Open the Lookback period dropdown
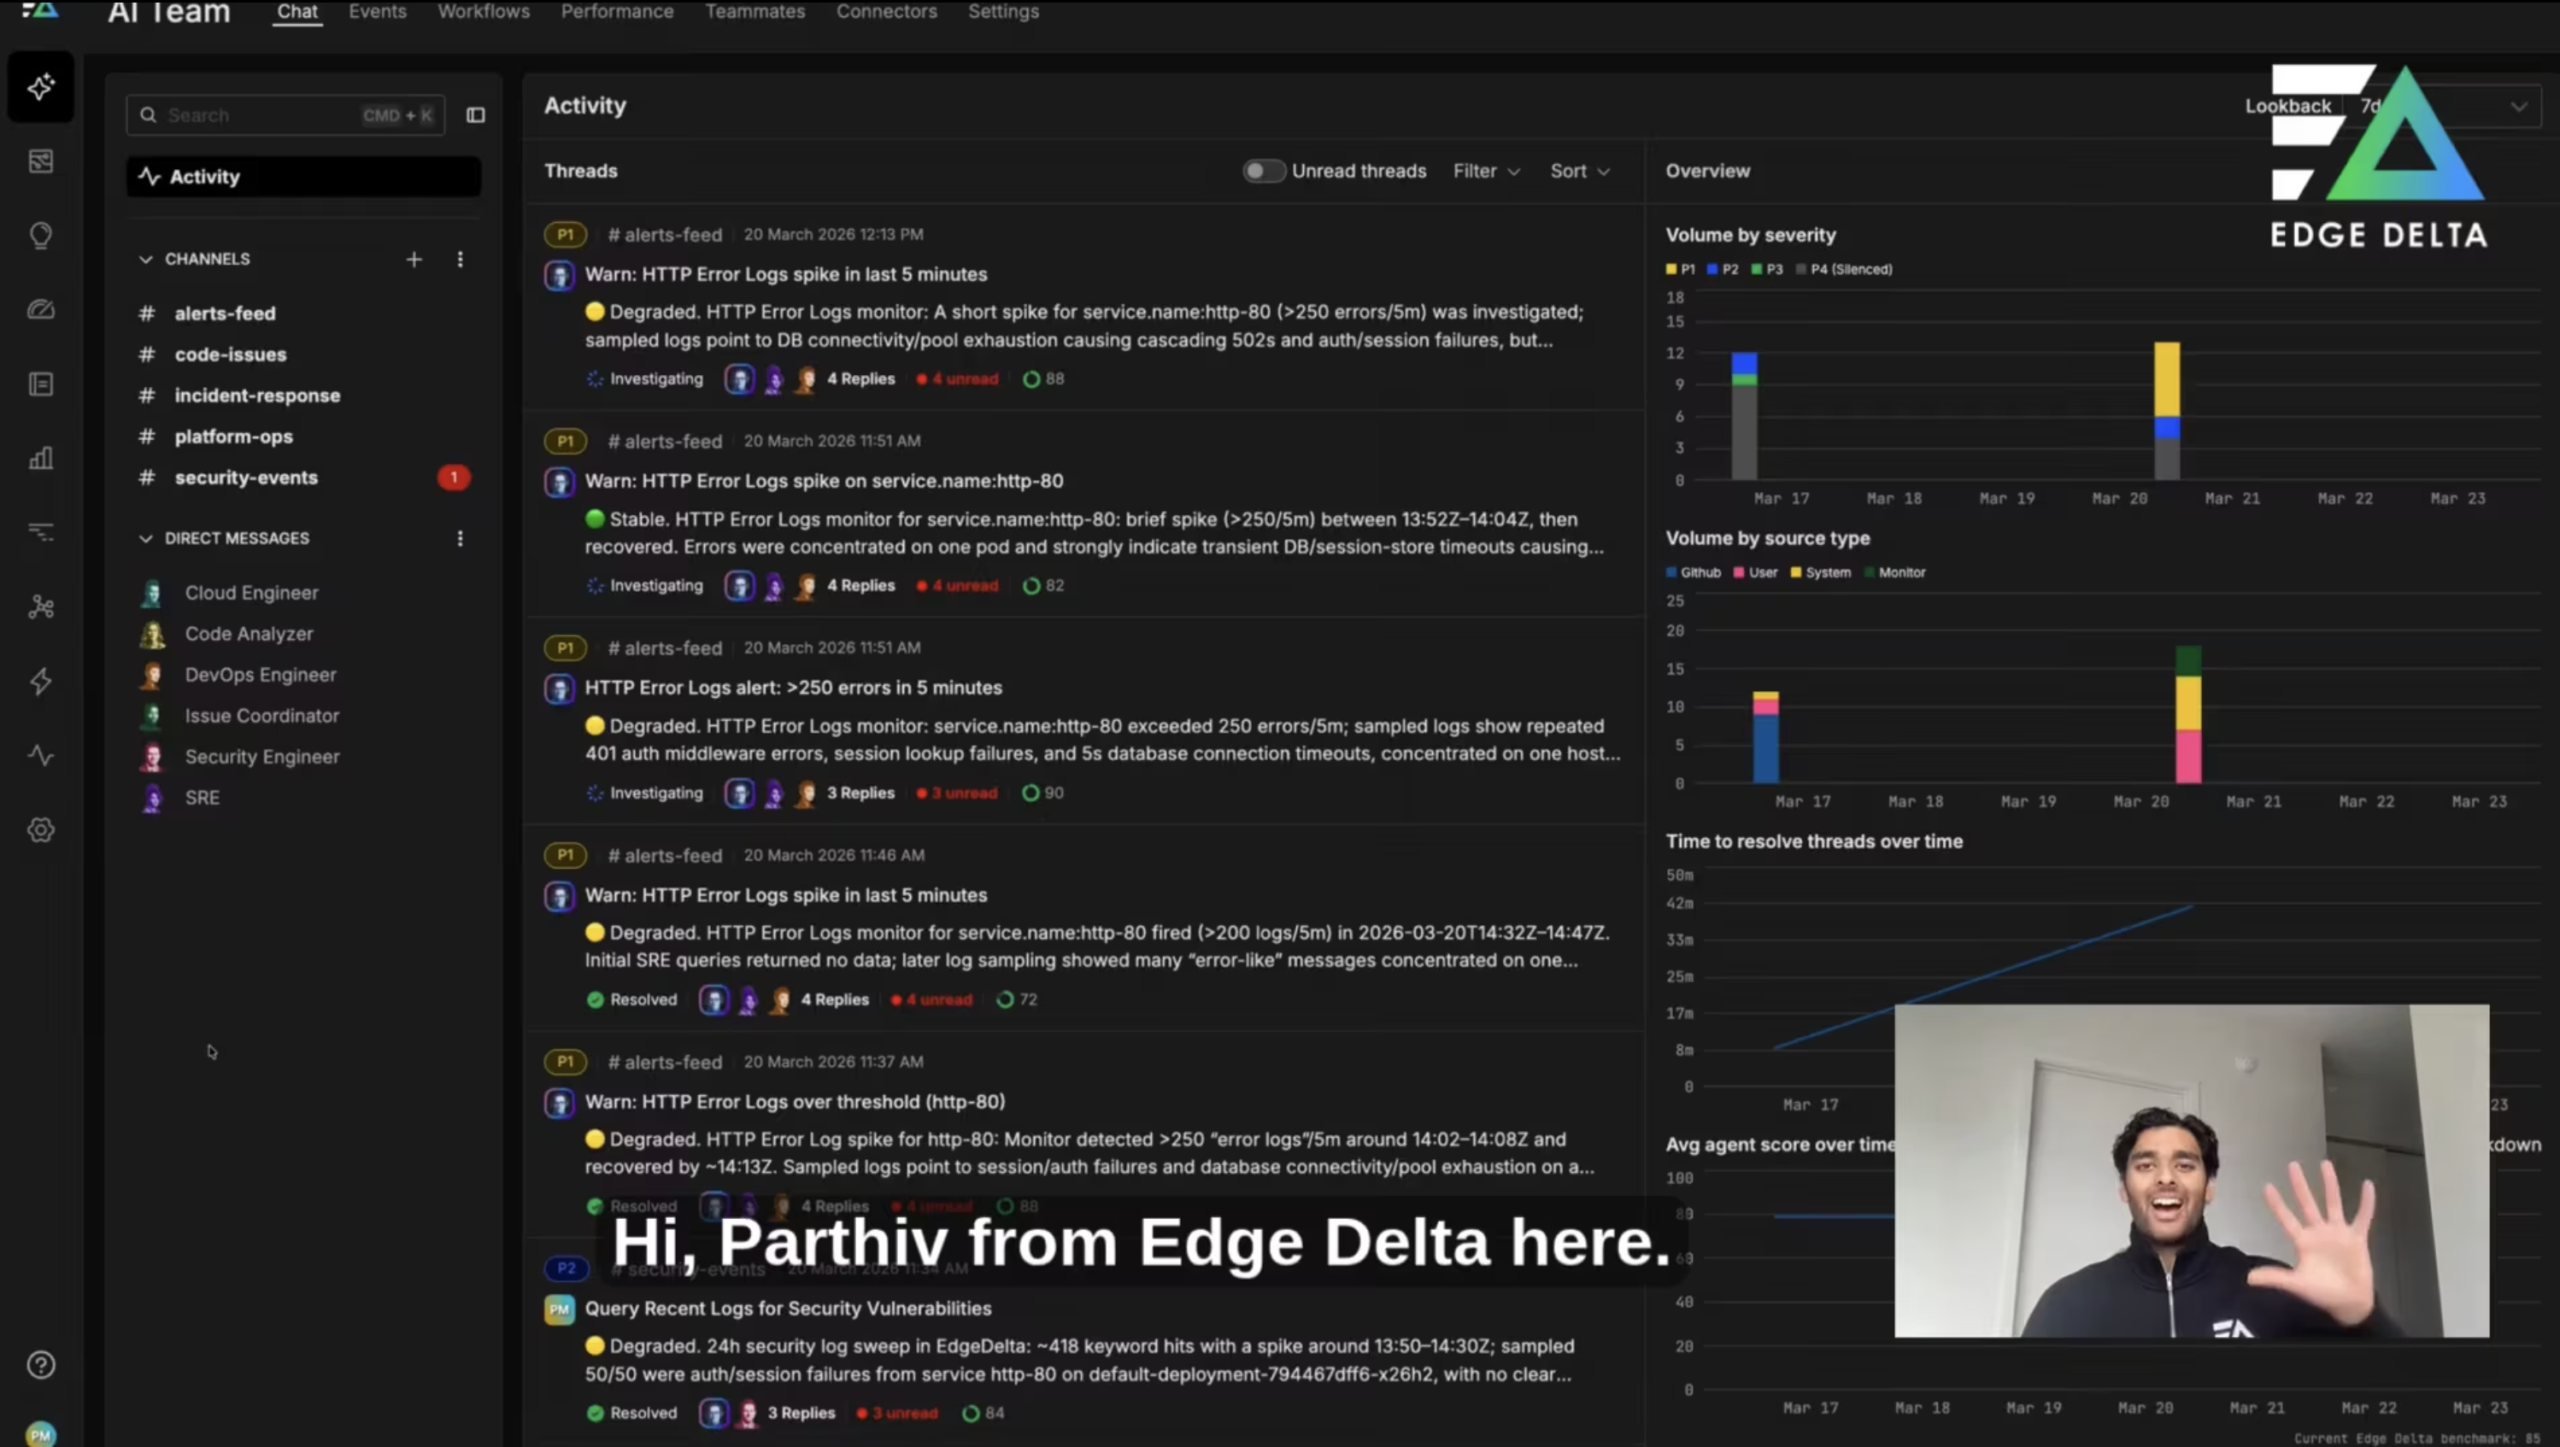This screenshot has height=1447, width=2560. (x=2518, y=106)
